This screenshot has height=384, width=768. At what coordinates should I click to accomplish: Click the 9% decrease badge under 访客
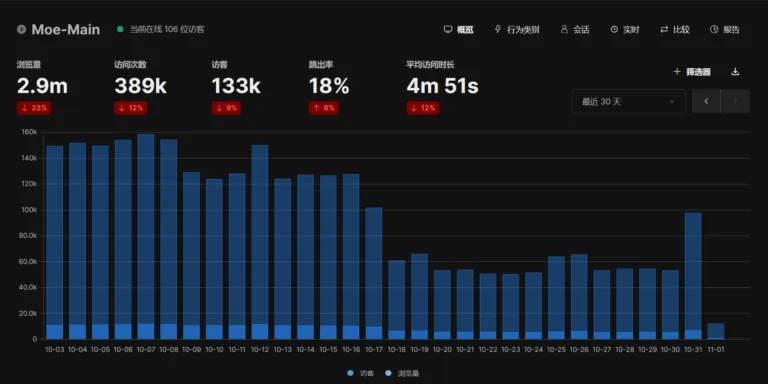226,108
